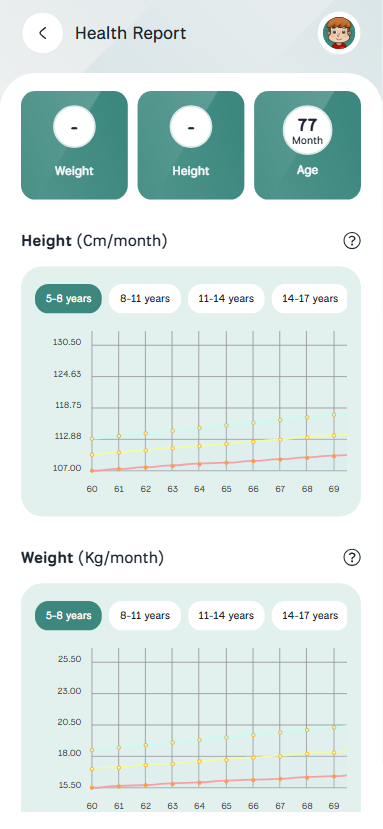Select 5-8 years in Height chart
The height and width of the screenshot is (829, 383).
(68, 299)
